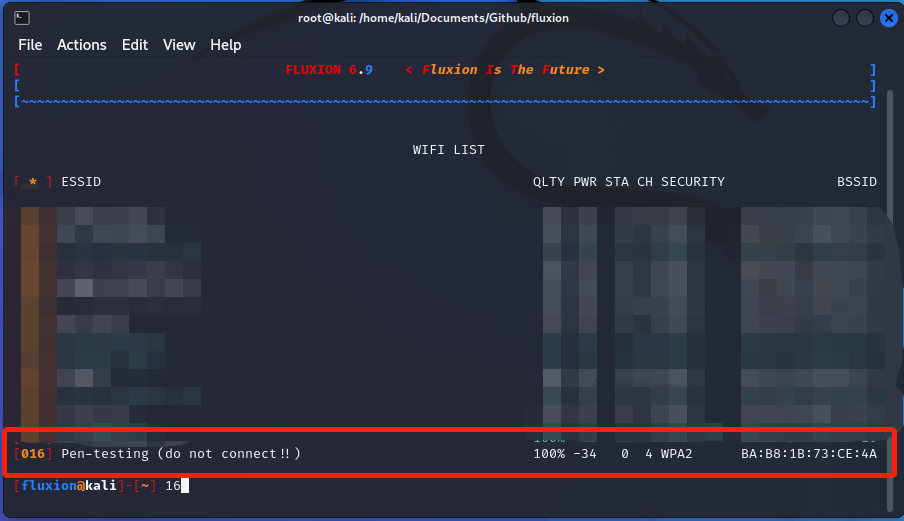The image size is (904, 521).
Task: Click BSSID BA:B8:1B:73:CE:4A
Action: 809,454
